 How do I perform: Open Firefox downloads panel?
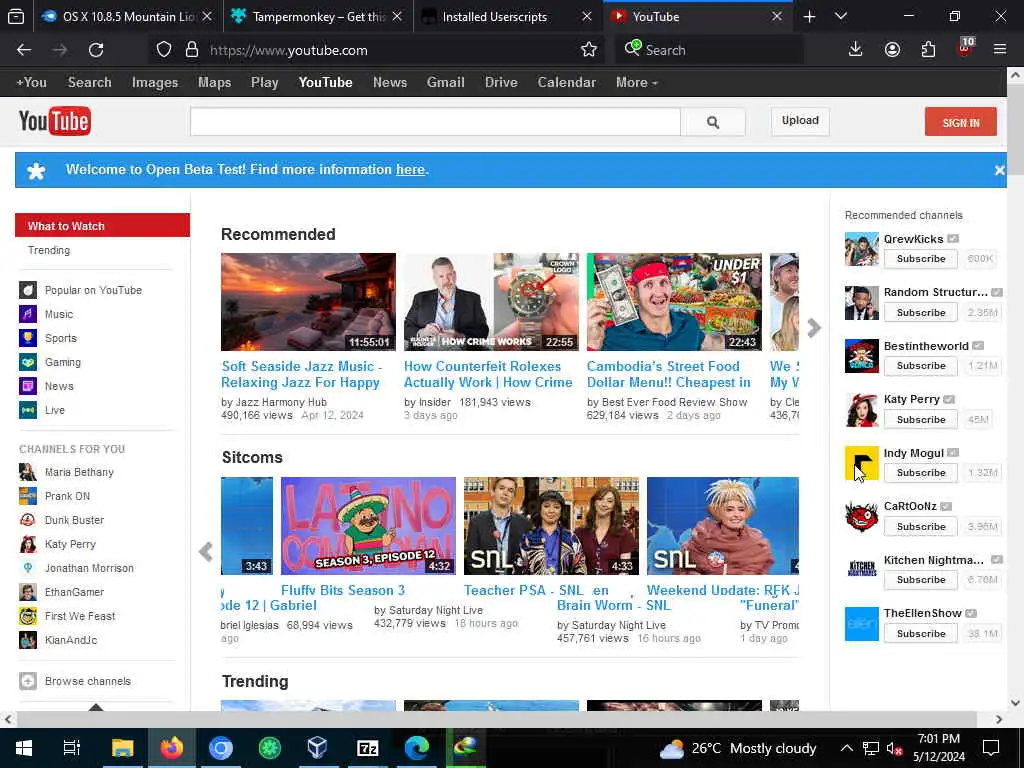tap(855, 50)
